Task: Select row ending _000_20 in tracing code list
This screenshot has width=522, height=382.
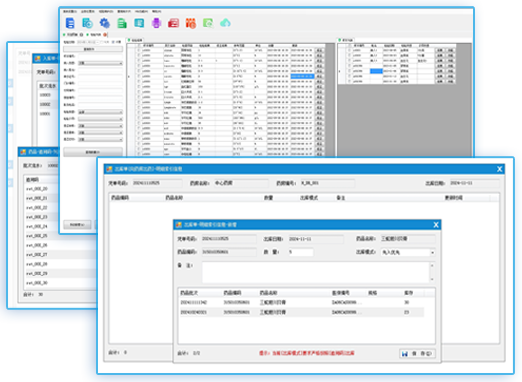Action: point(41,189)
